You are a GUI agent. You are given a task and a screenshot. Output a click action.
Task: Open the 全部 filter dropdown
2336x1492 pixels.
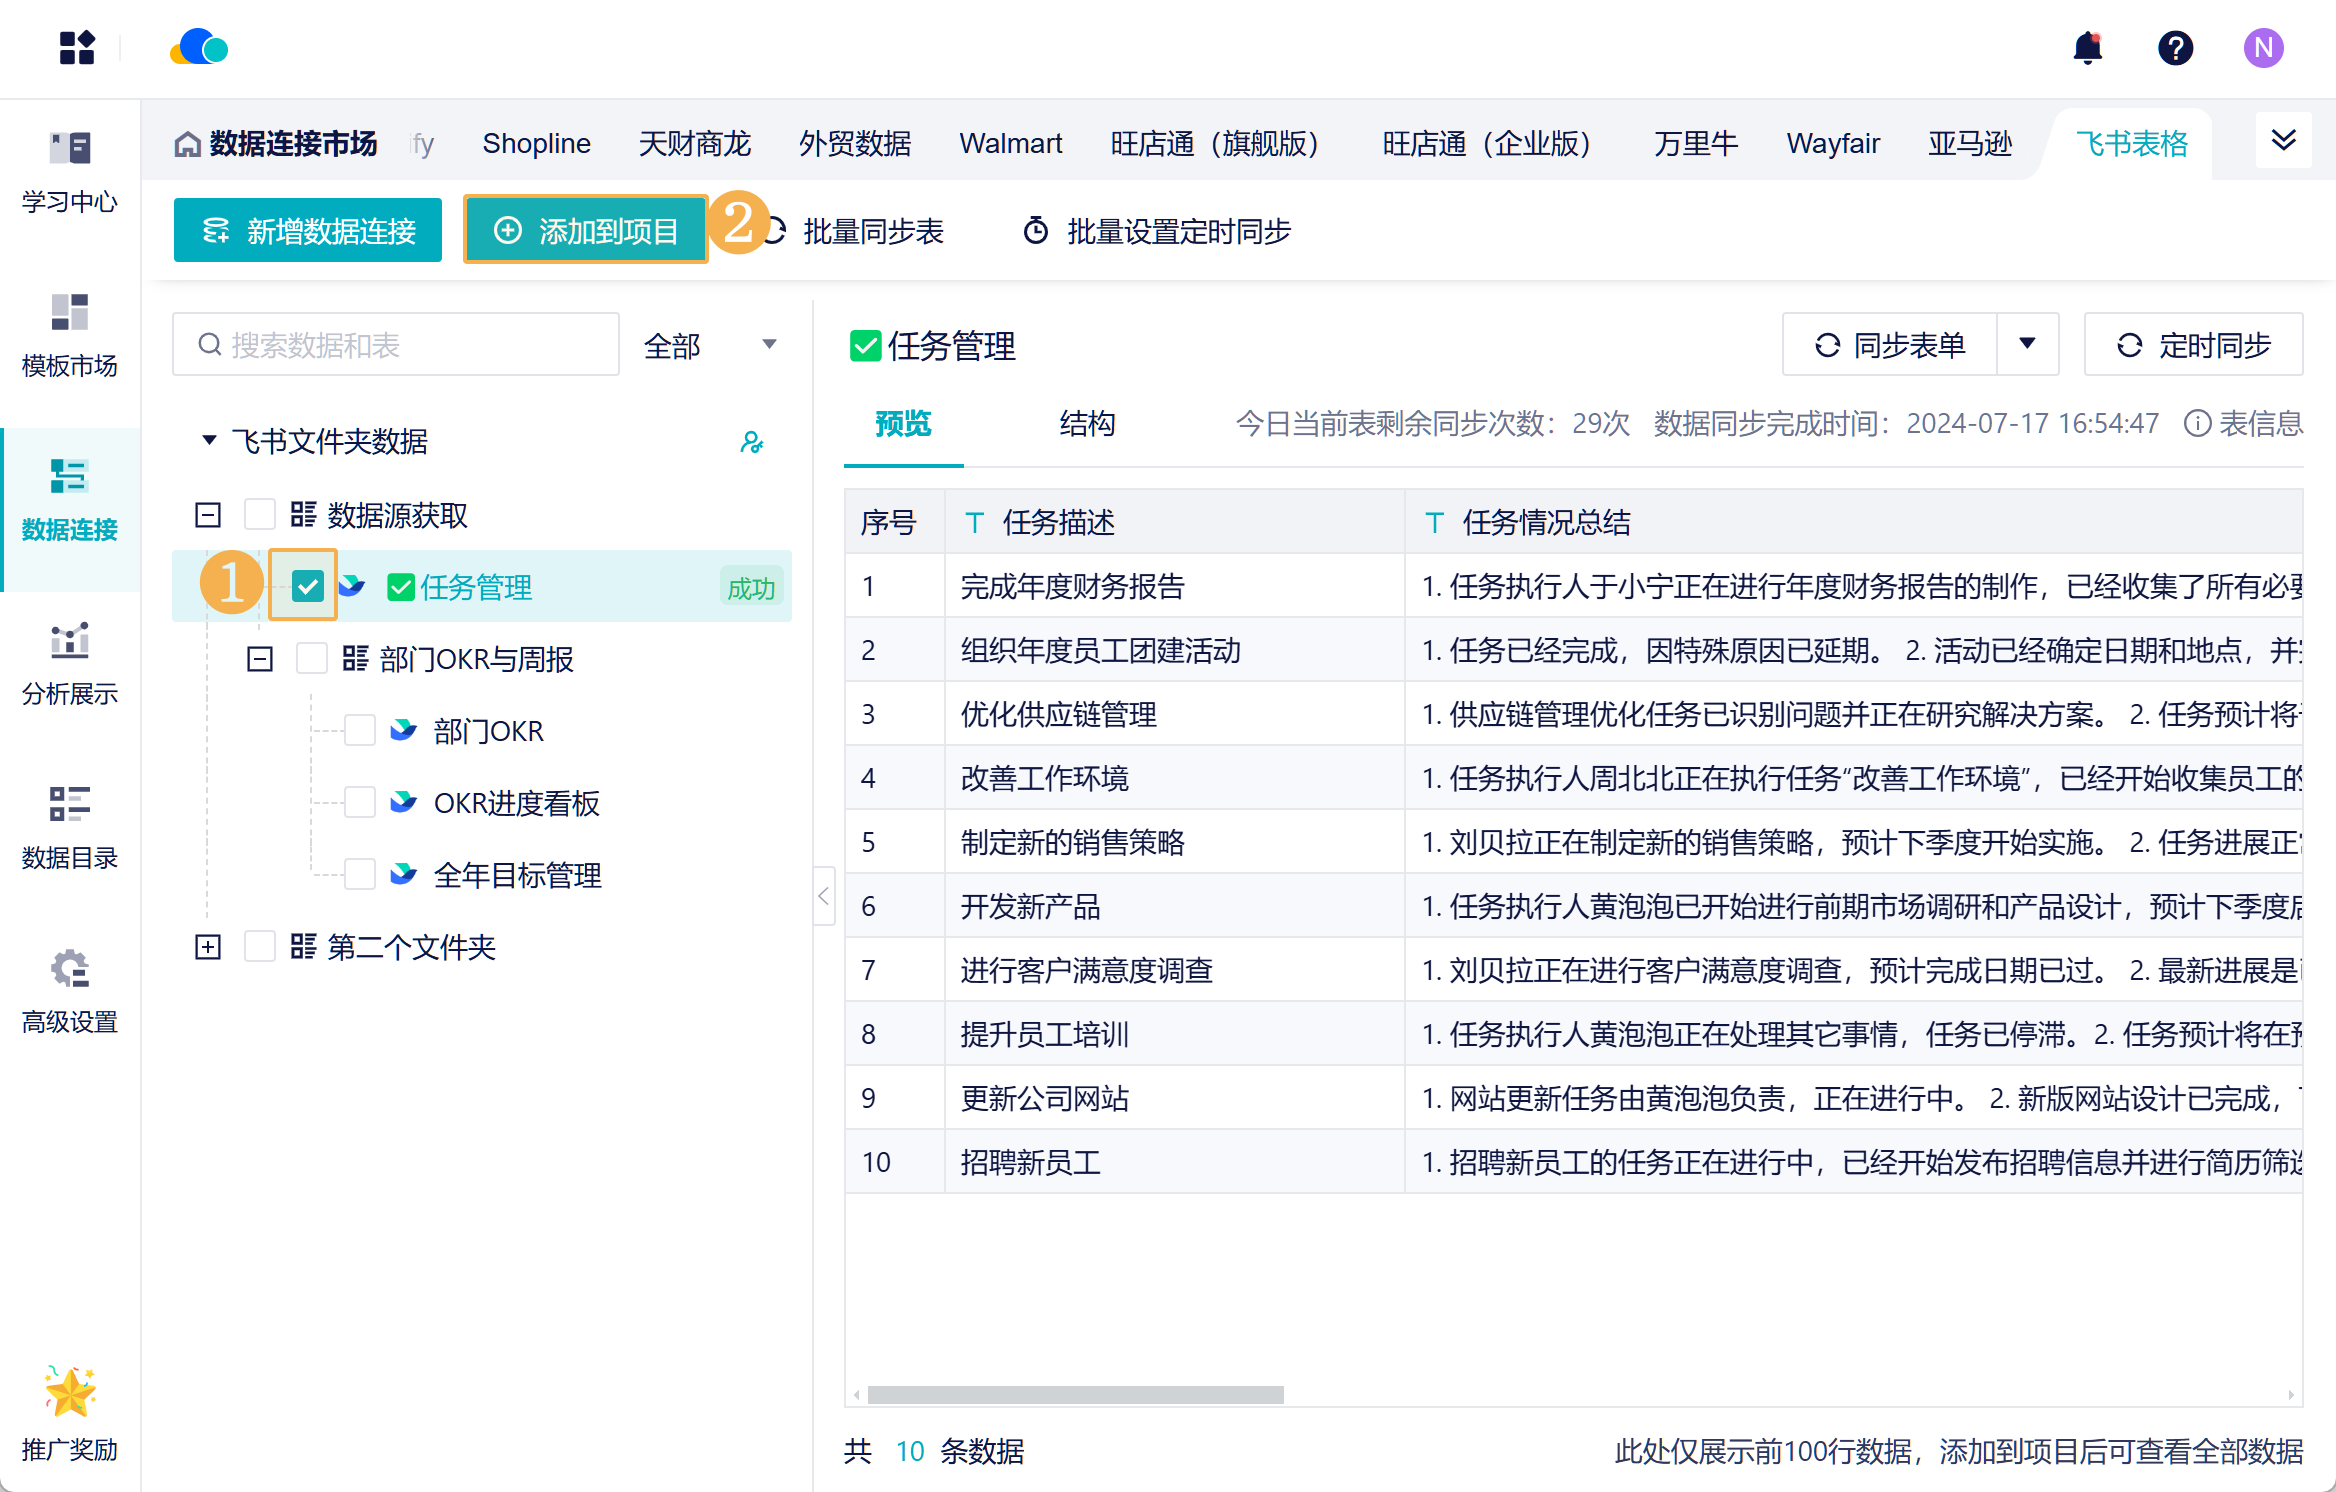(711, 345)
